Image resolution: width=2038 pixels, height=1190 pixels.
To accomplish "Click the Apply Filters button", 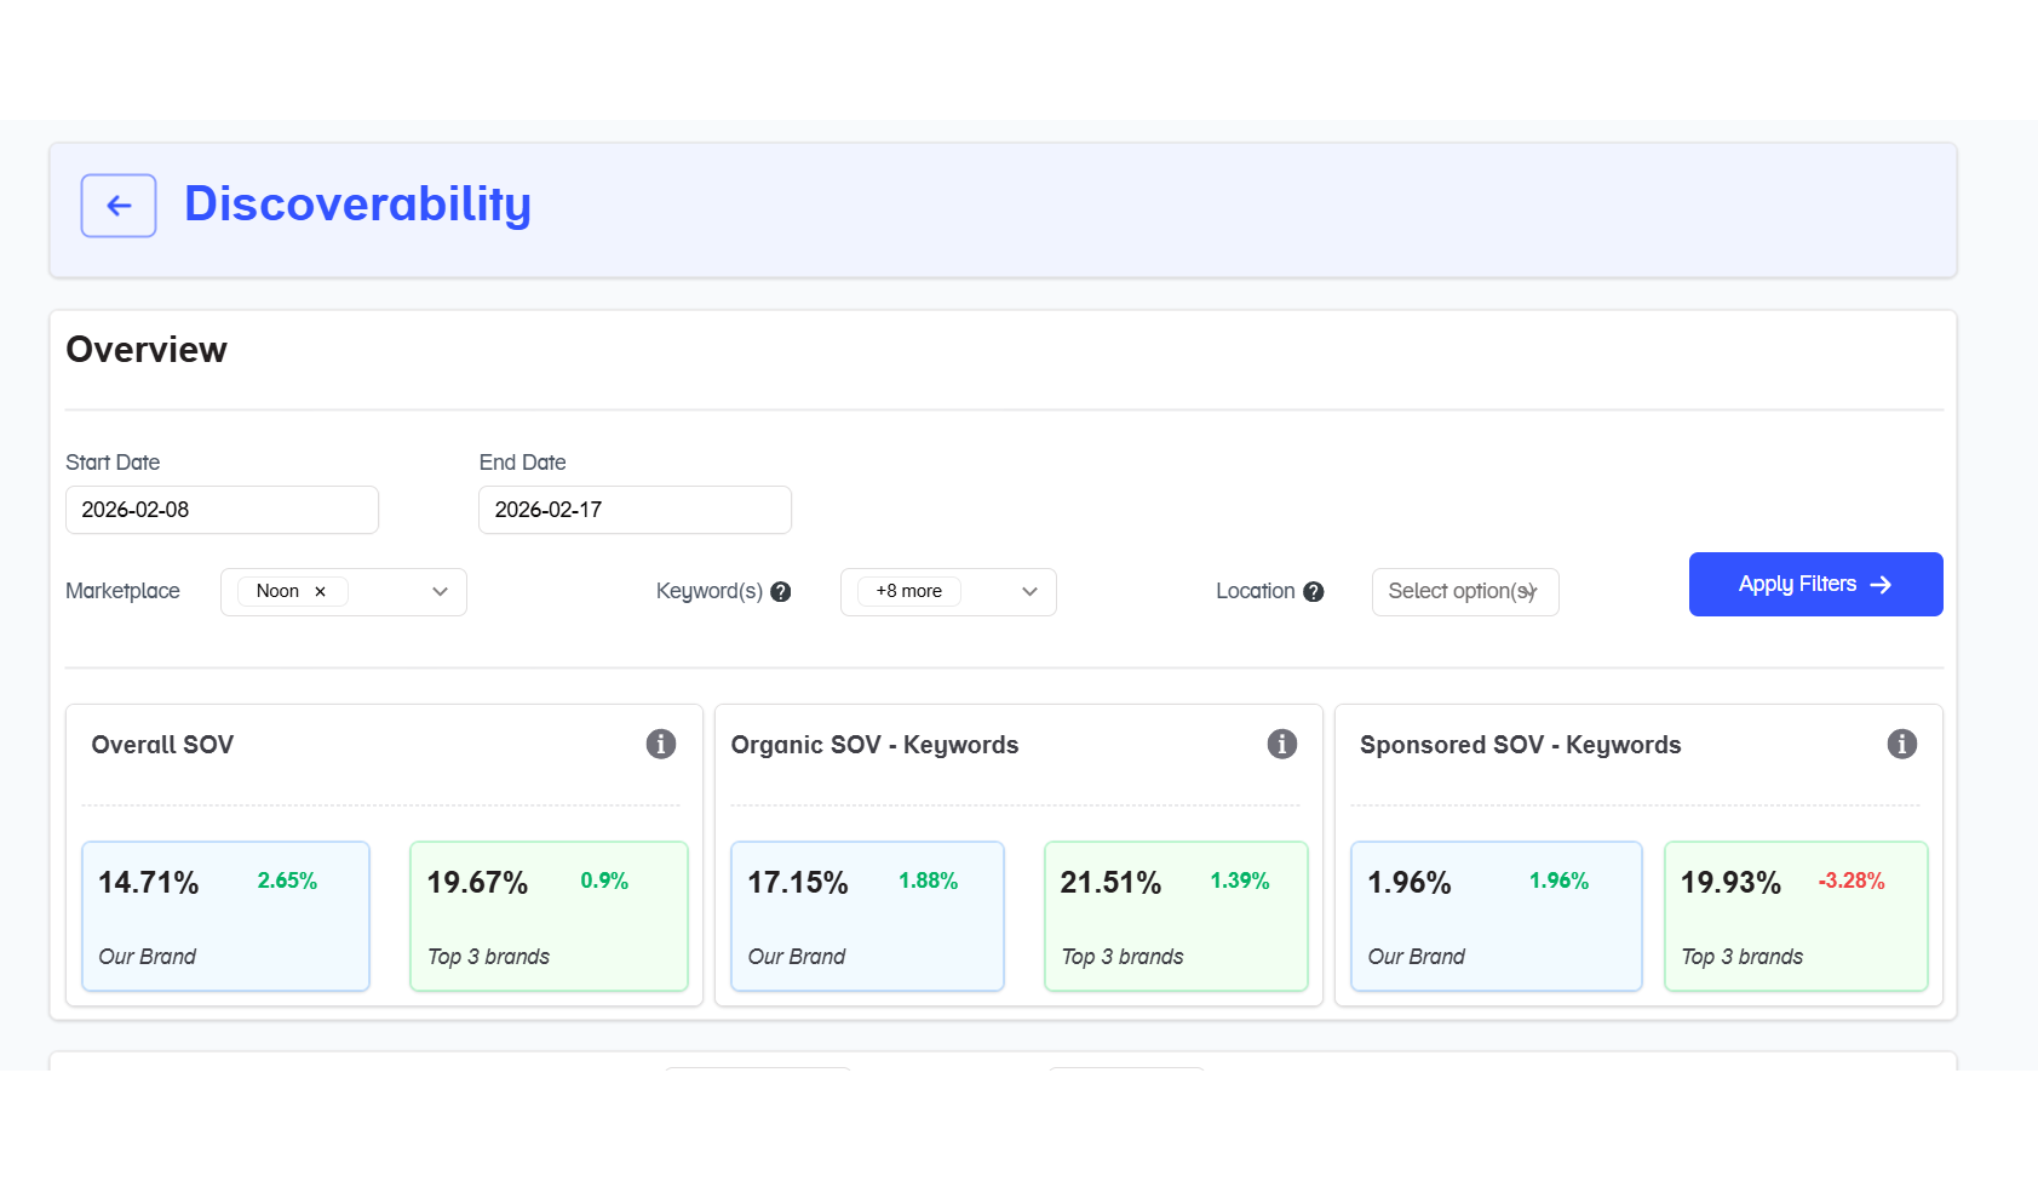I will (x=1815, y=584).
